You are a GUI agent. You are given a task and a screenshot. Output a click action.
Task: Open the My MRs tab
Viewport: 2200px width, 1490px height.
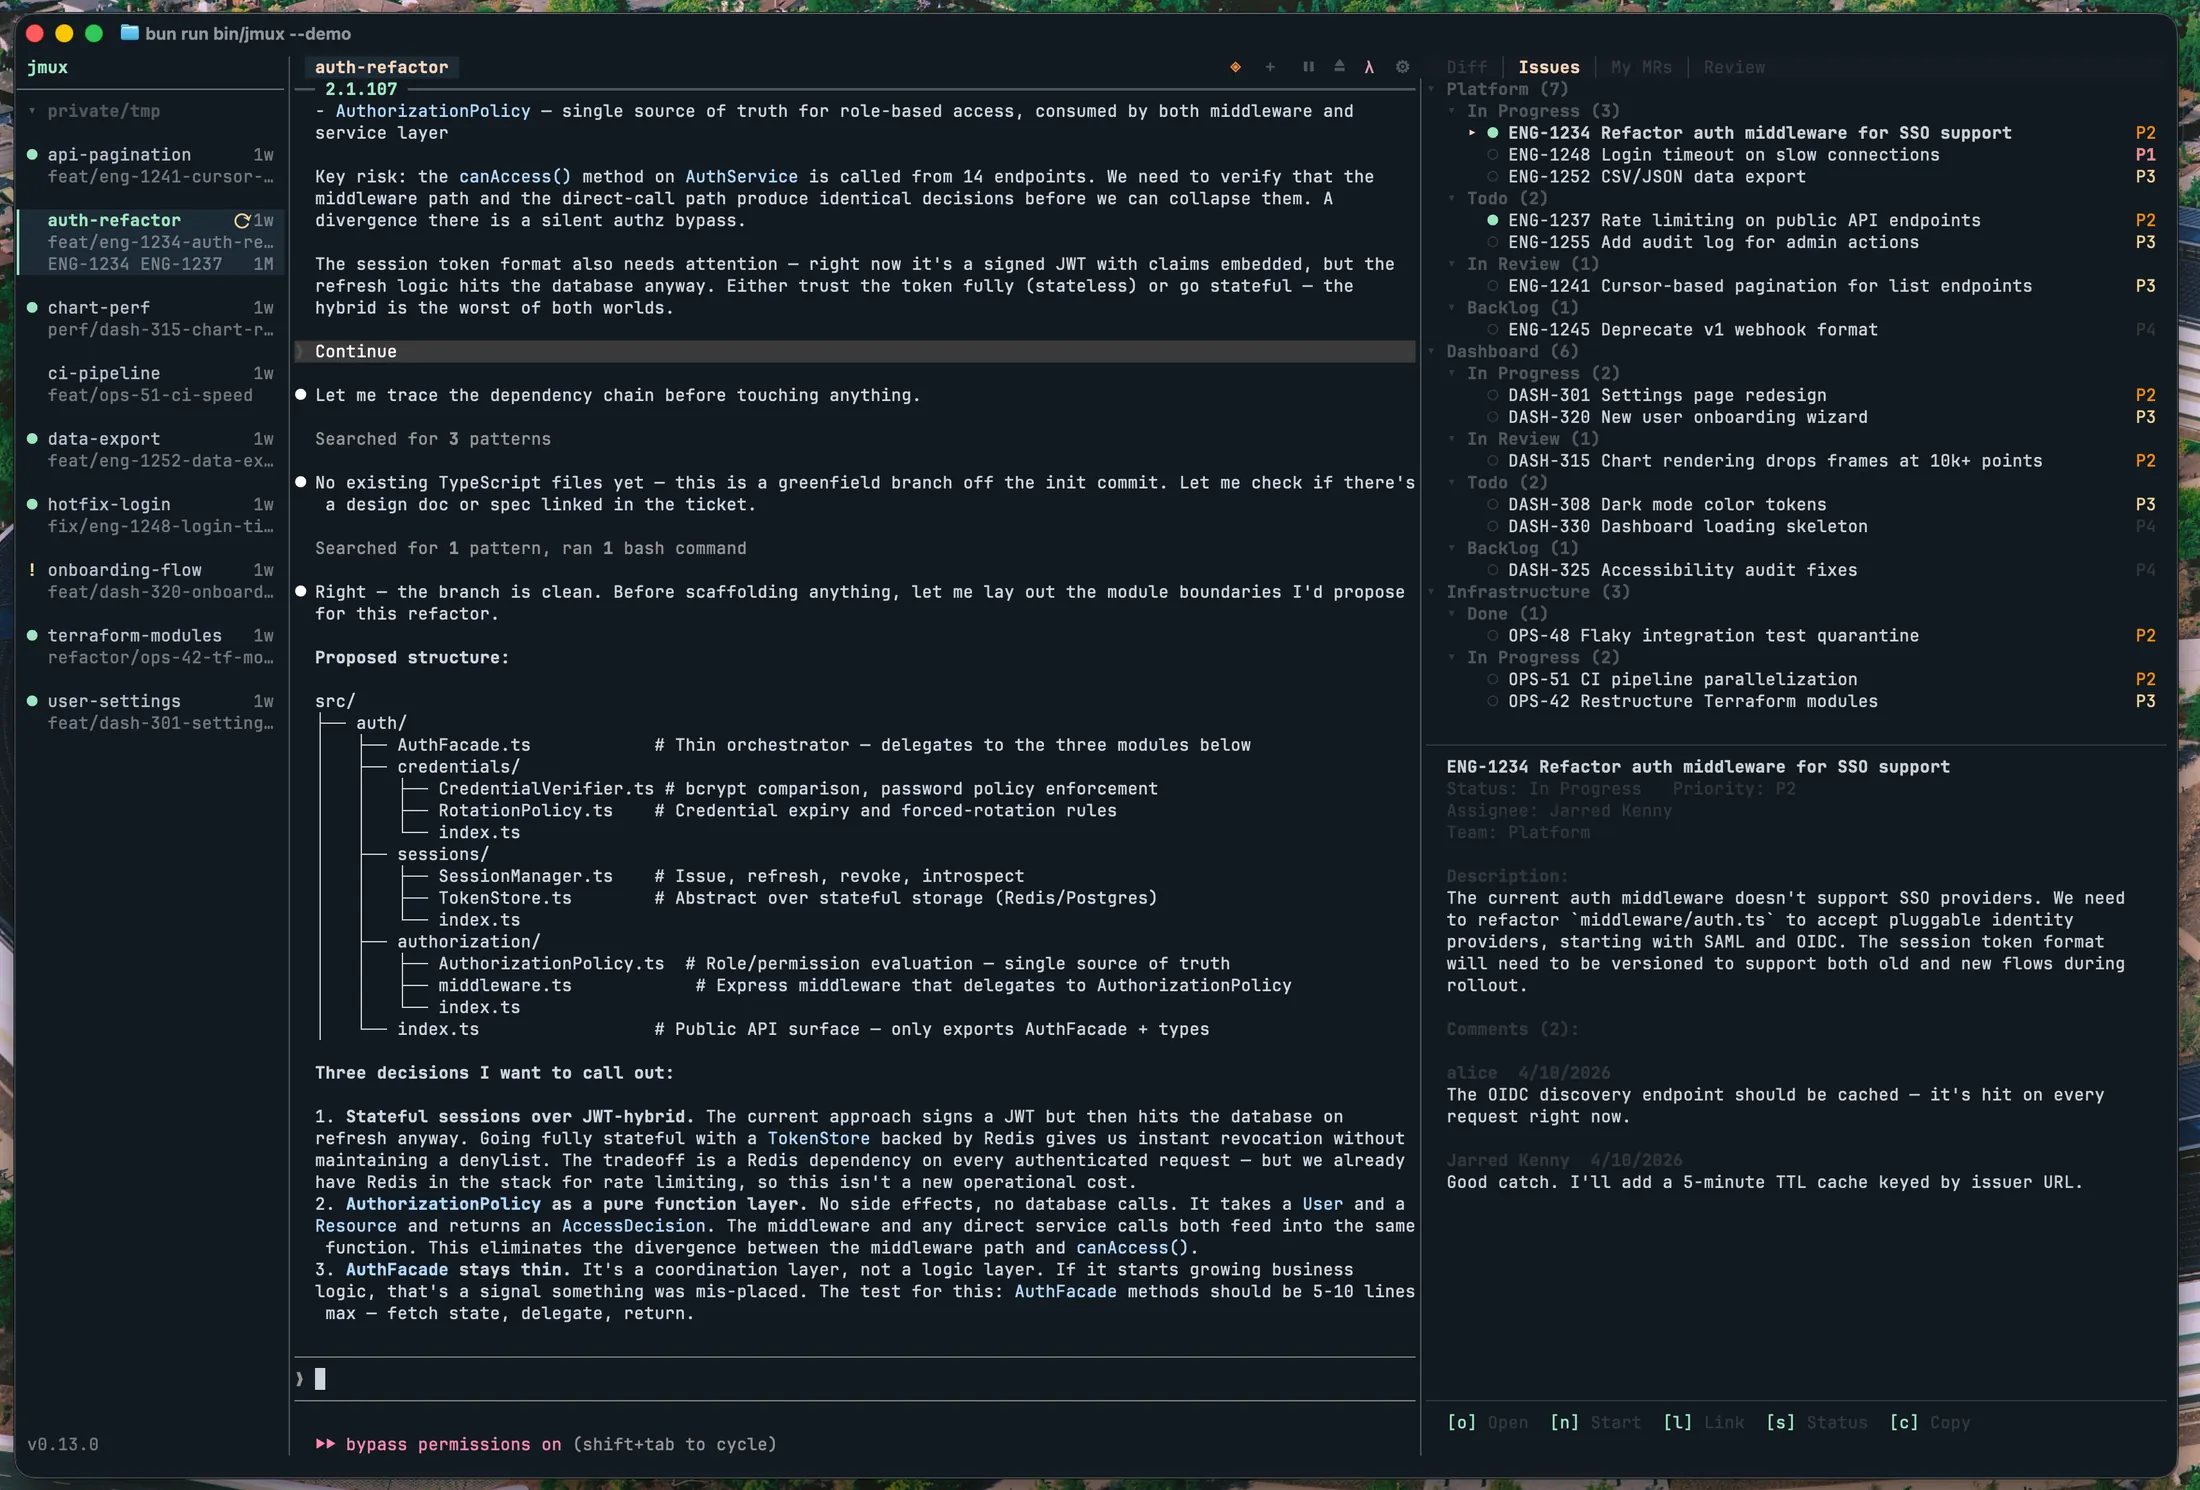[1641, 67]
